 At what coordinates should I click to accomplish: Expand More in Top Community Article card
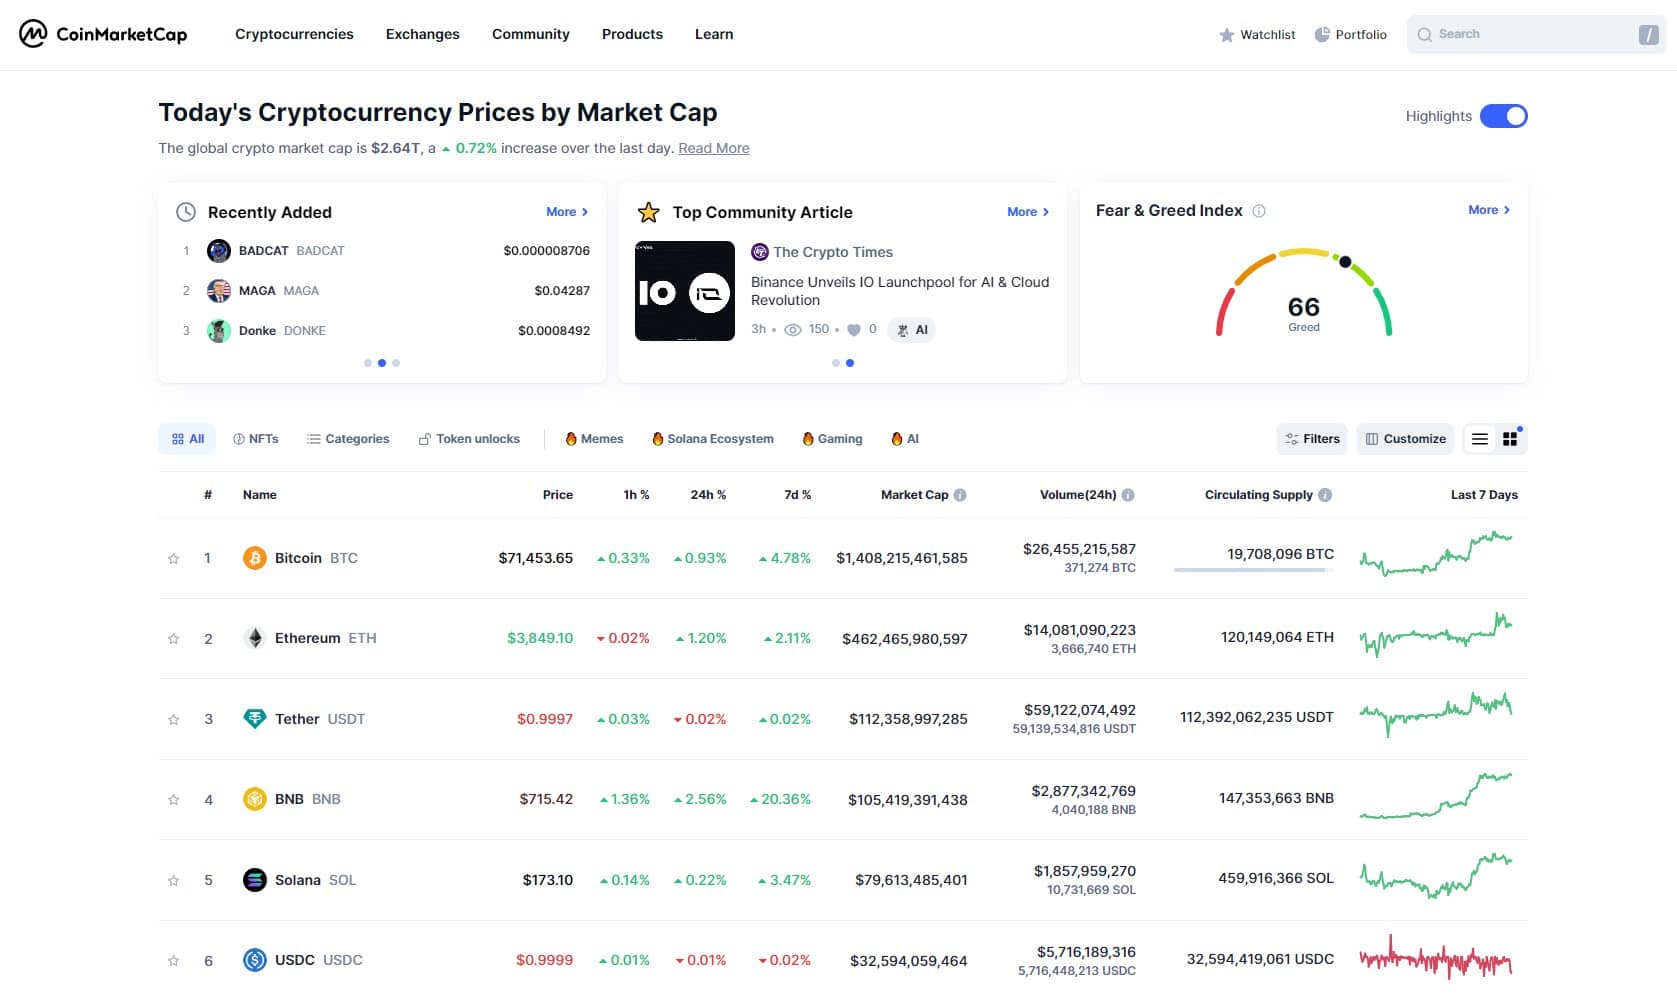coord(1028,212)
